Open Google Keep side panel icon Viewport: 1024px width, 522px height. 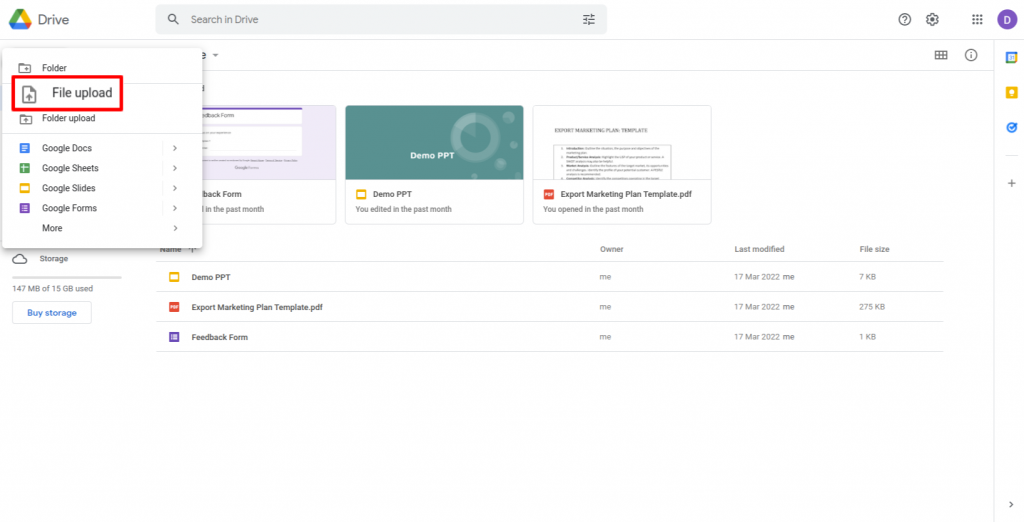1011,93
